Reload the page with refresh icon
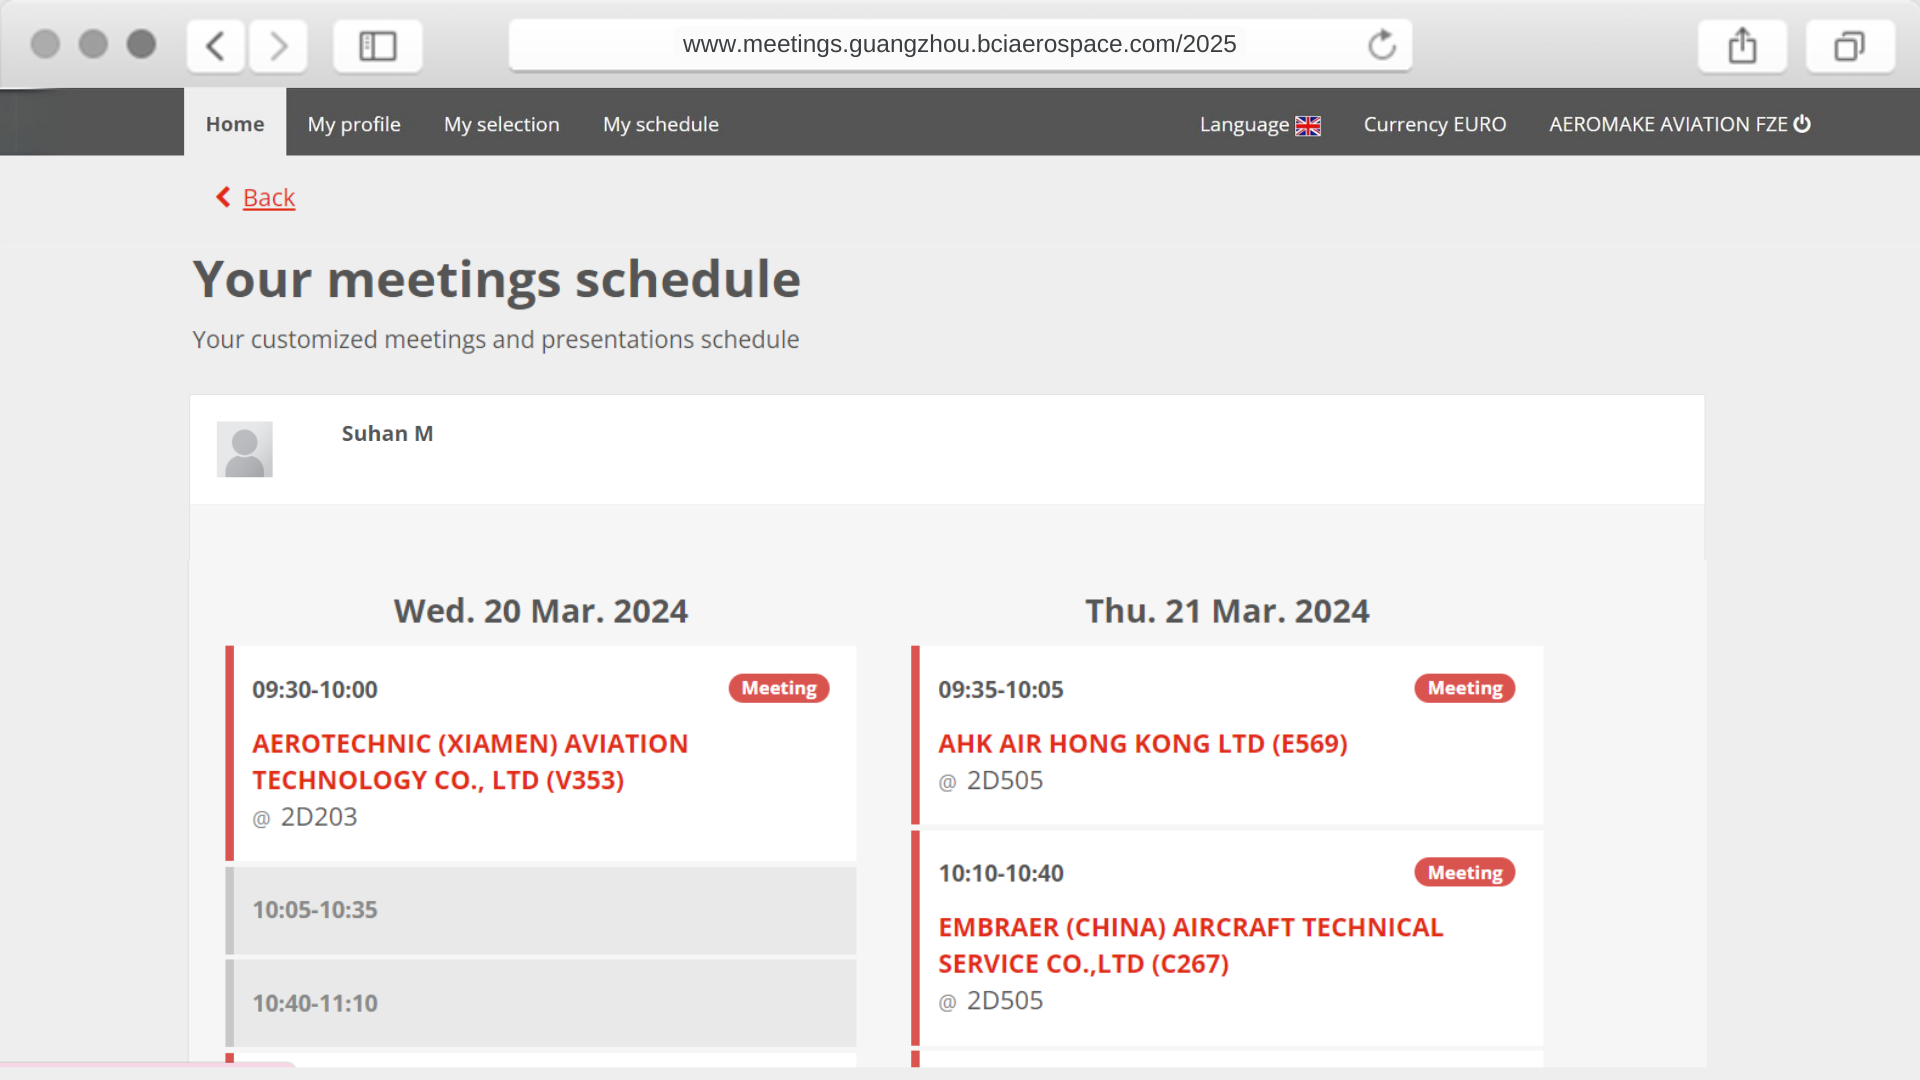Viewport: 1920px width, 1080px height. 1382,45
